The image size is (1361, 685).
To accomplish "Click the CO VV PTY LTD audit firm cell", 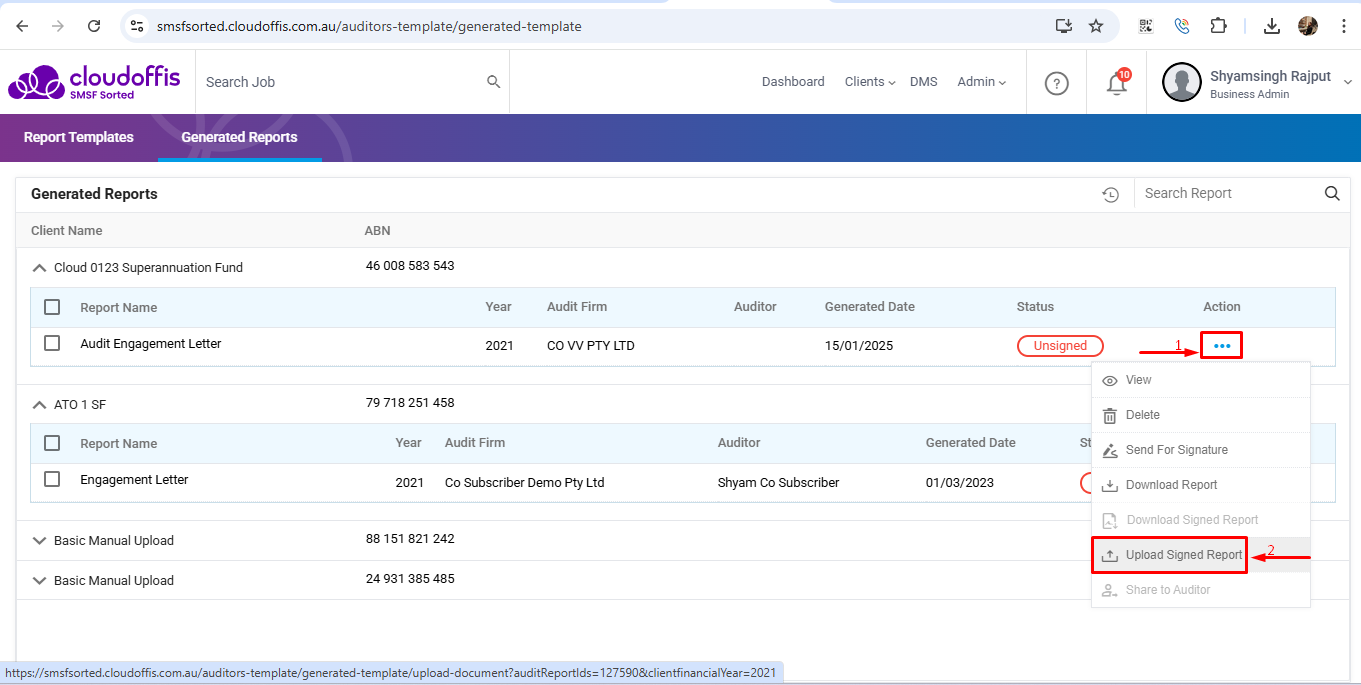I will point(591,346).
